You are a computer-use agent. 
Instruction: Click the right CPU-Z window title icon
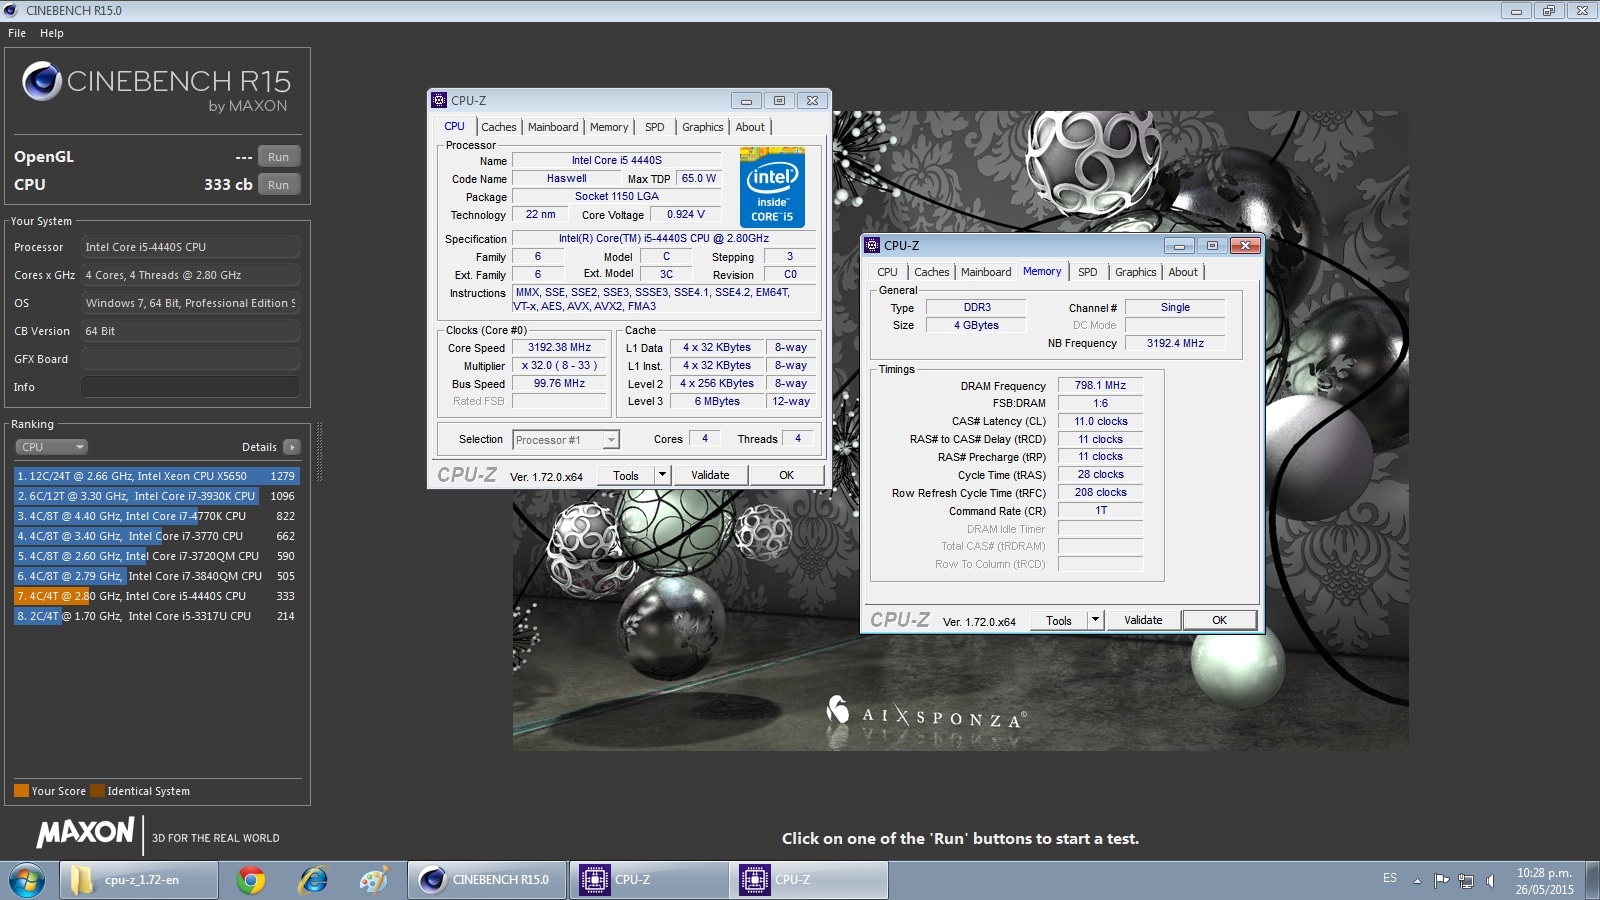tap(872, 245)
